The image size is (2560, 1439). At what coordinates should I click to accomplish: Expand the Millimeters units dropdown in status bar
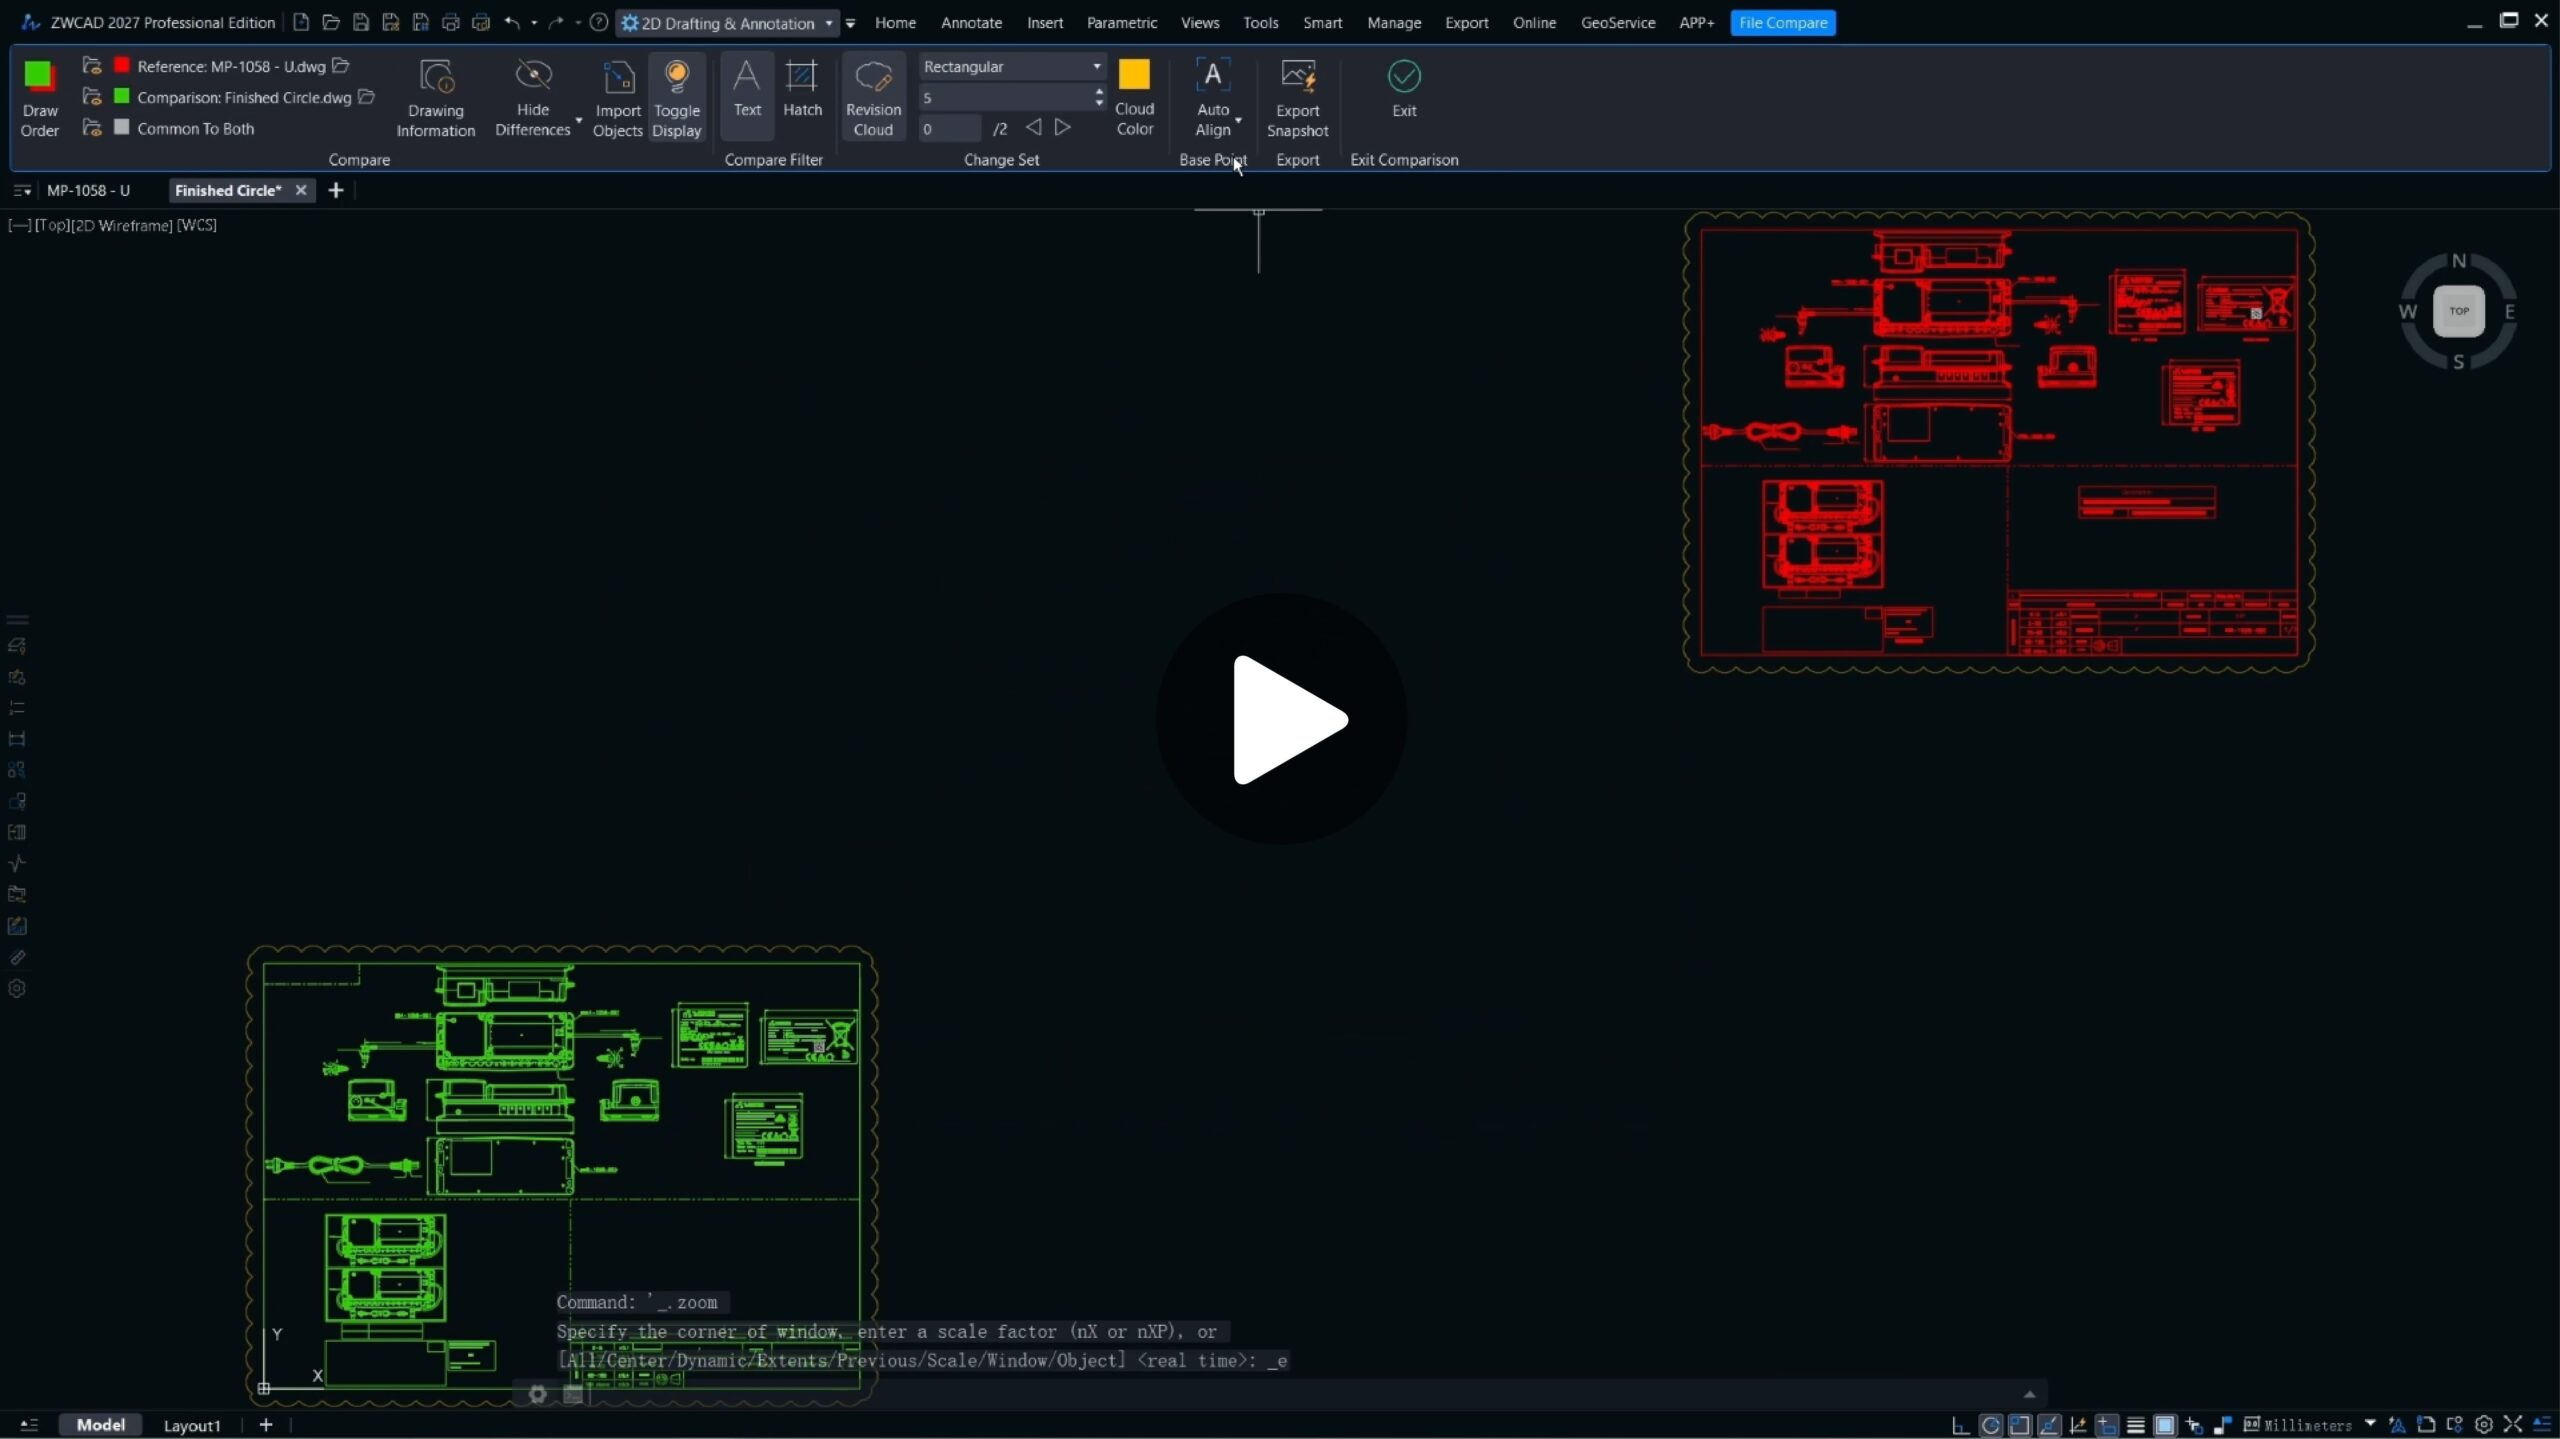tap(2369, 1424)
